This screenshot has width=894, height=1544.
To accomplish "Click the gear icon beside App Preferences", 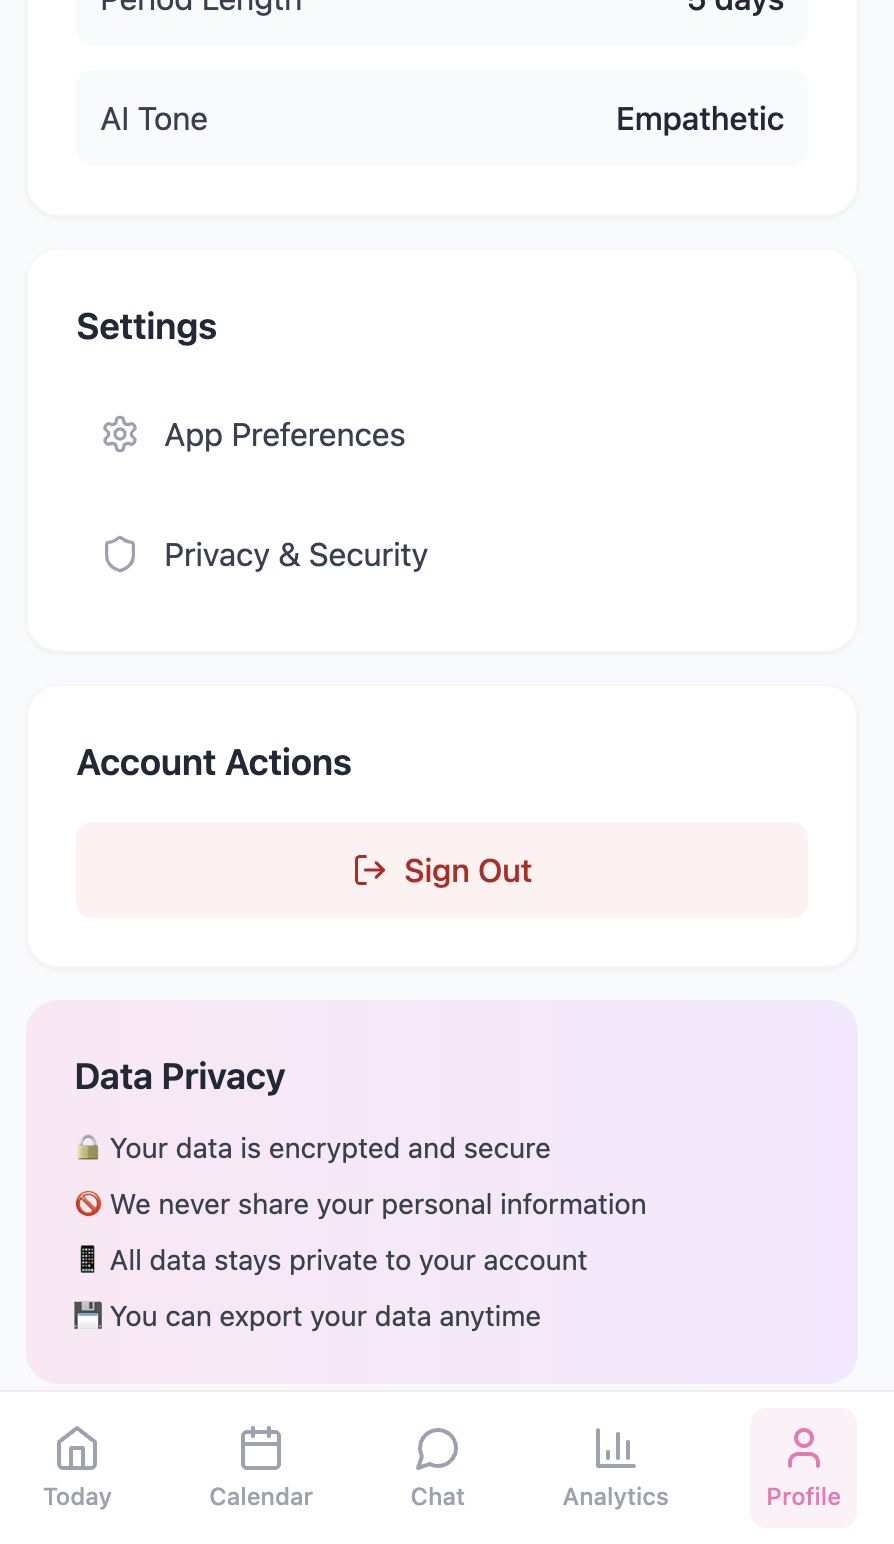I will [120, 435].
